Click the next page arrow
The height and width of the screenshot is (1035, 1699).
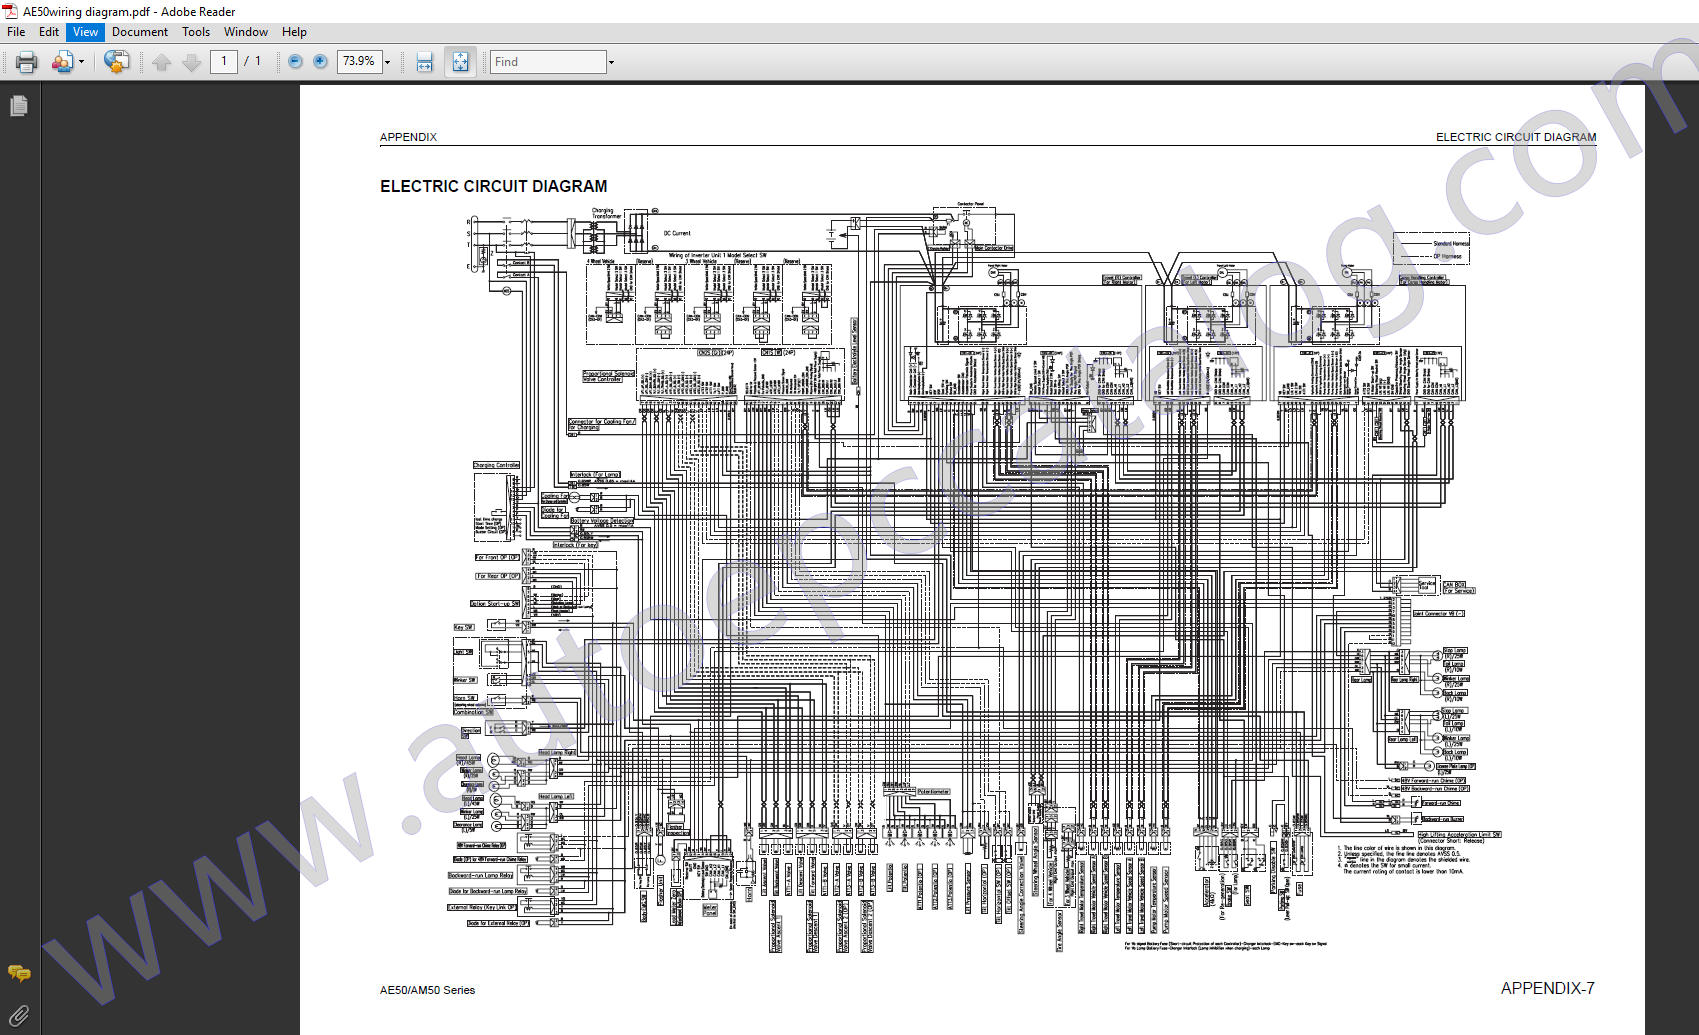(190, 61)
